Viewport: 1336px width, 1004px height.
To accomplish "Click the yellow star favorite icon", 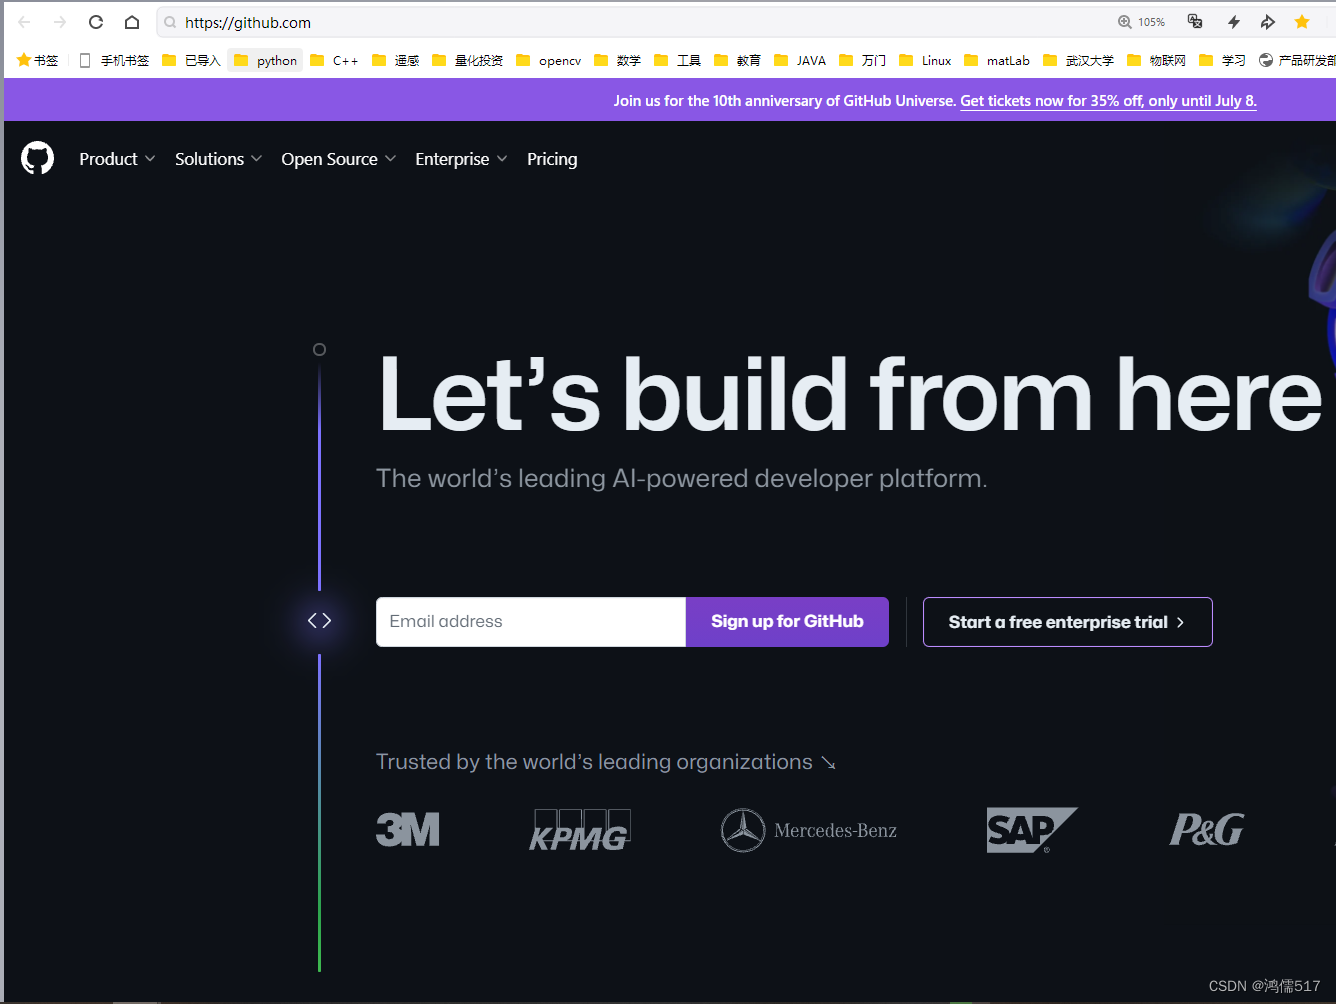I will click(x=1302, y=22).
